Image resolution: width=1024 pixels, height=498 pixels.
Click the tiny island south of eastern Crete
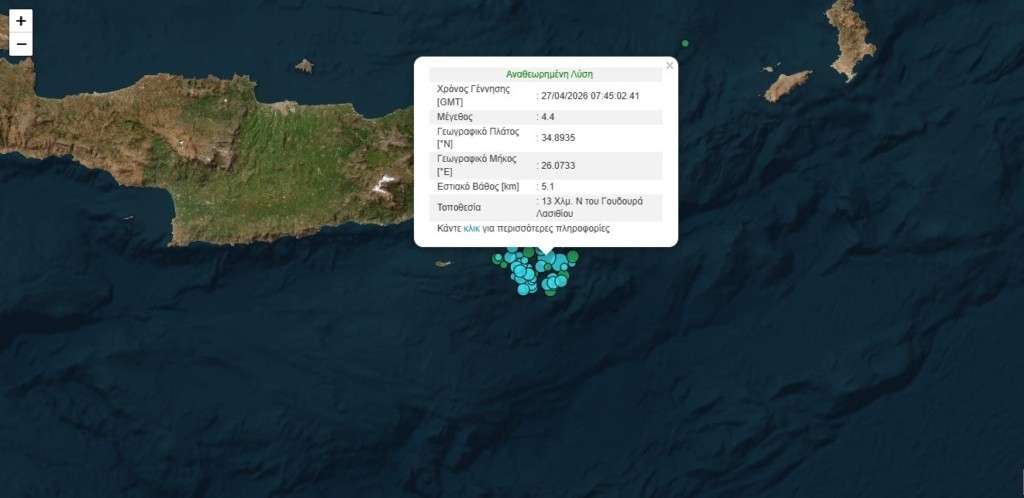[443, 264]
